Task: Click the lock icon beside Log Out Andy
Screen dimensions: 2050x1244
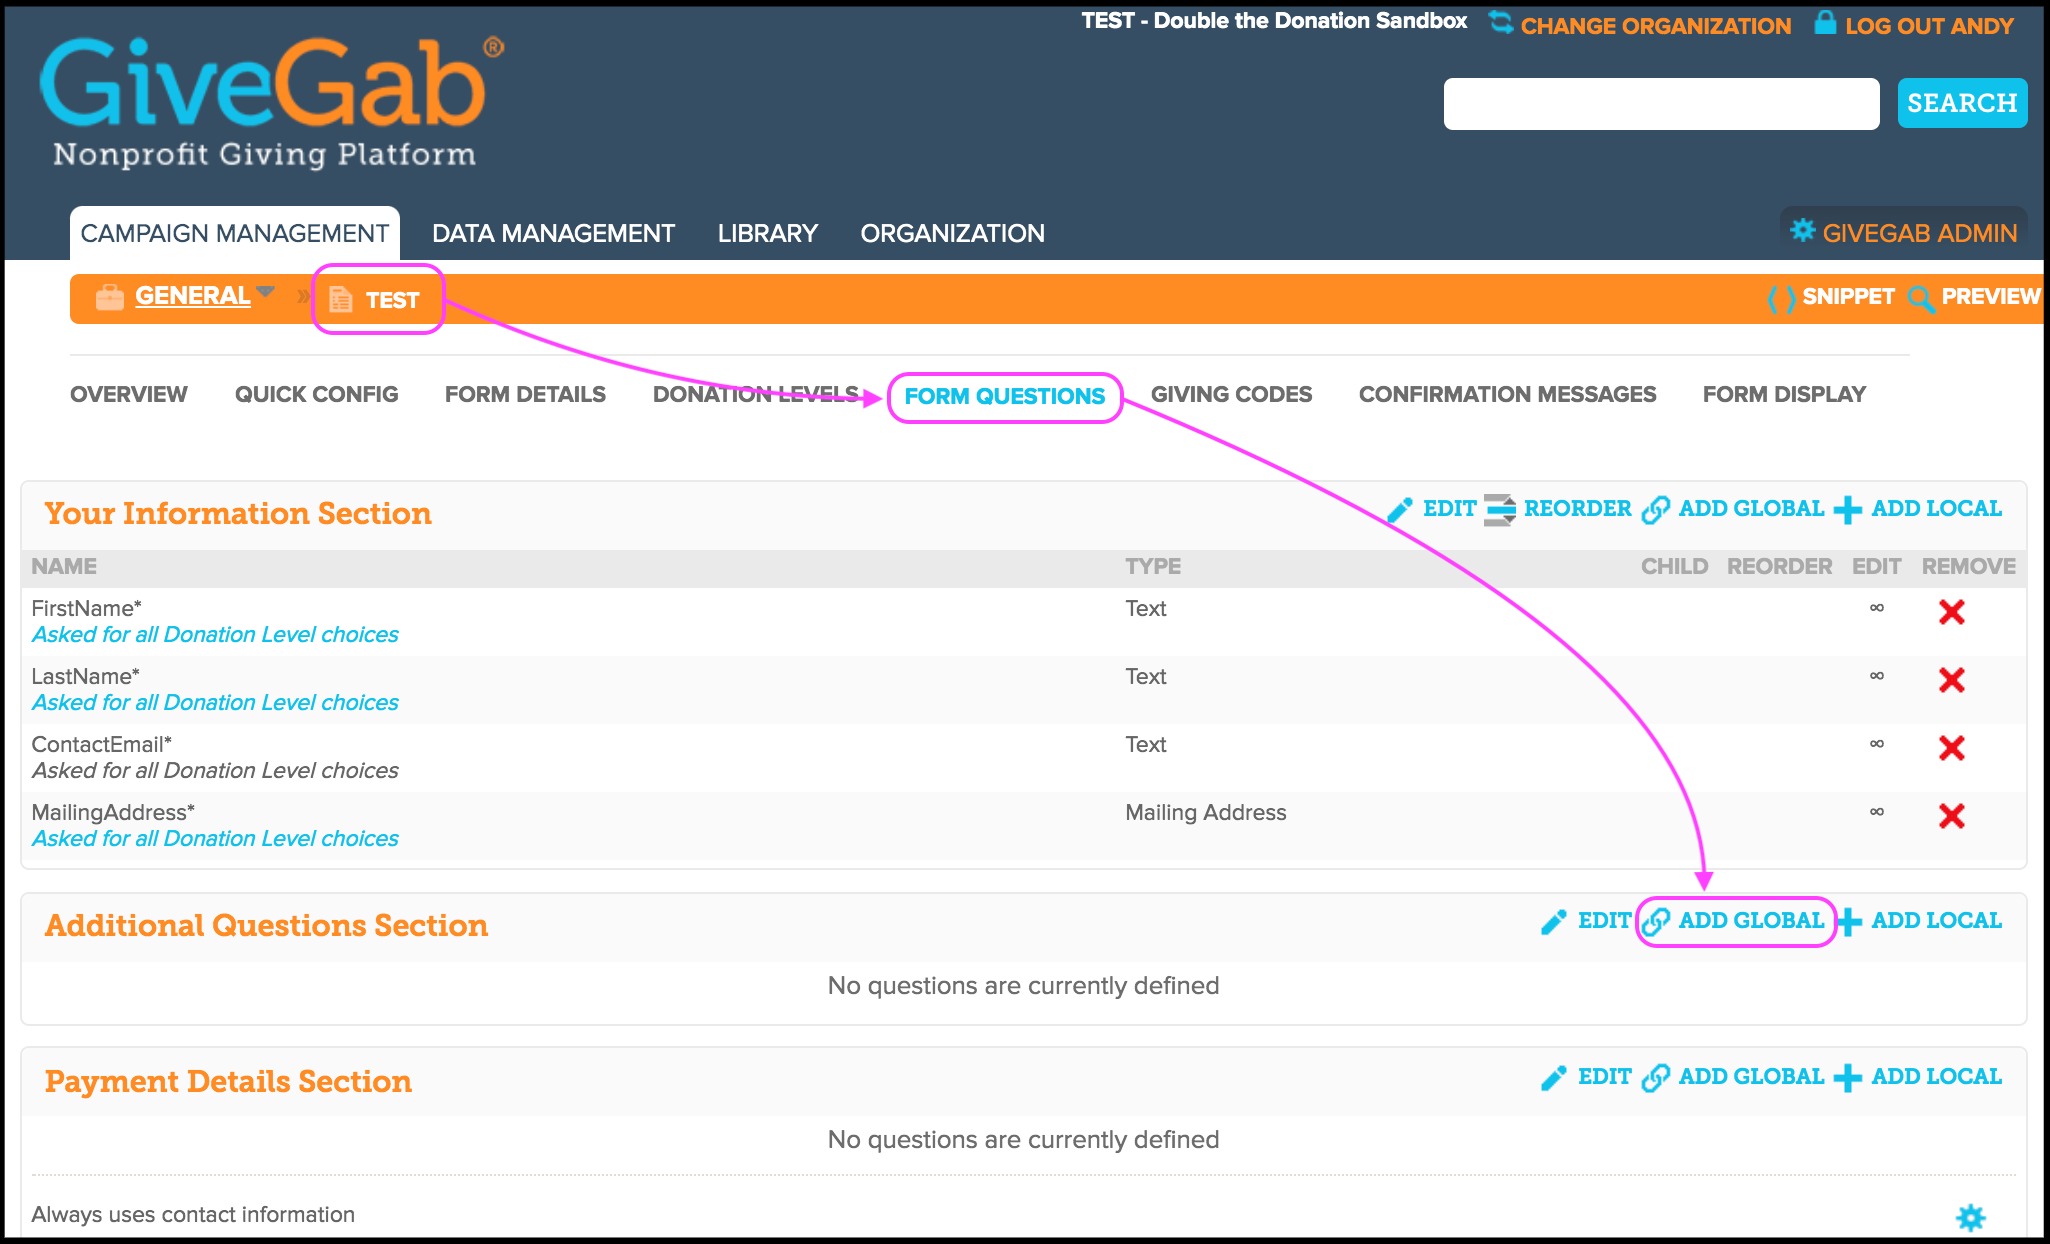Action: [1825, 23]
